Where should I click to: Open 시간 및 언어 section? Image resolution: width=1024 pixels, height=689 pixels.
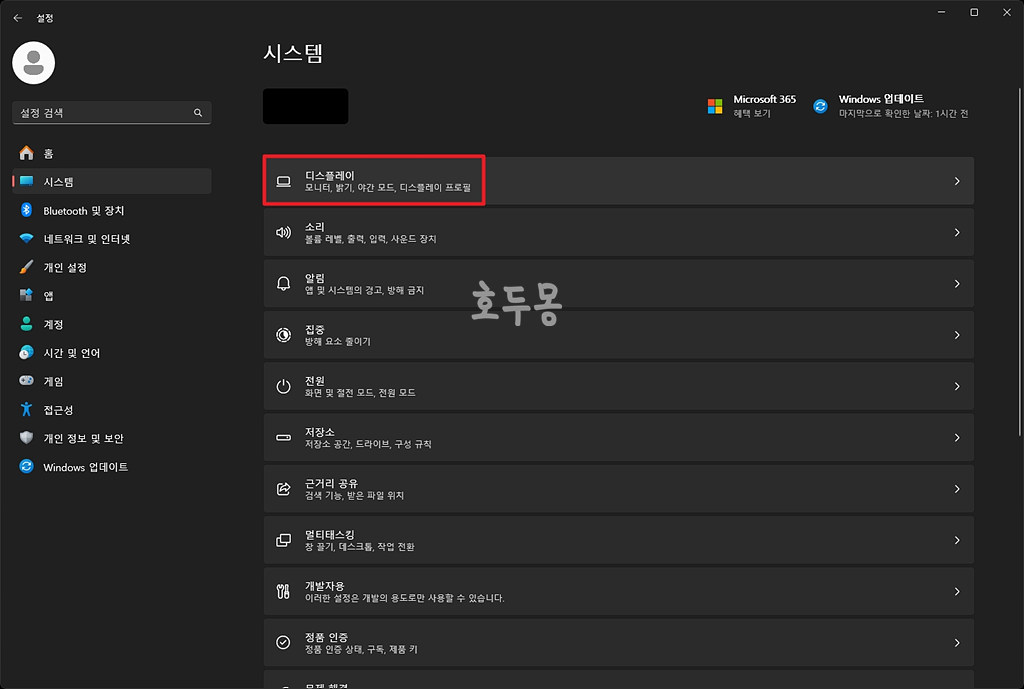(112, 353)
